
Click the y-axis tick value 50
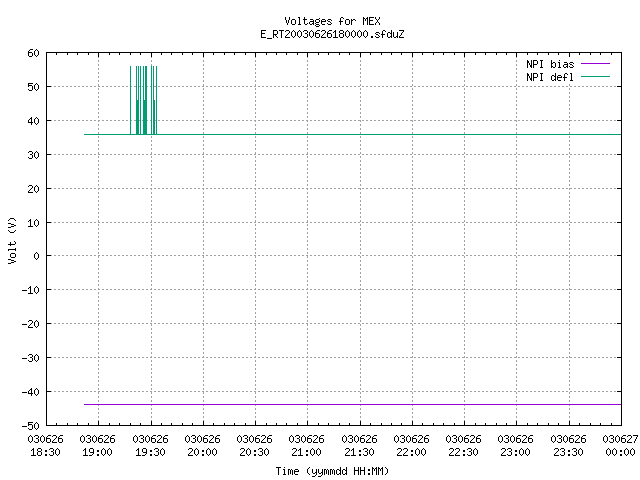coord(33,87)
